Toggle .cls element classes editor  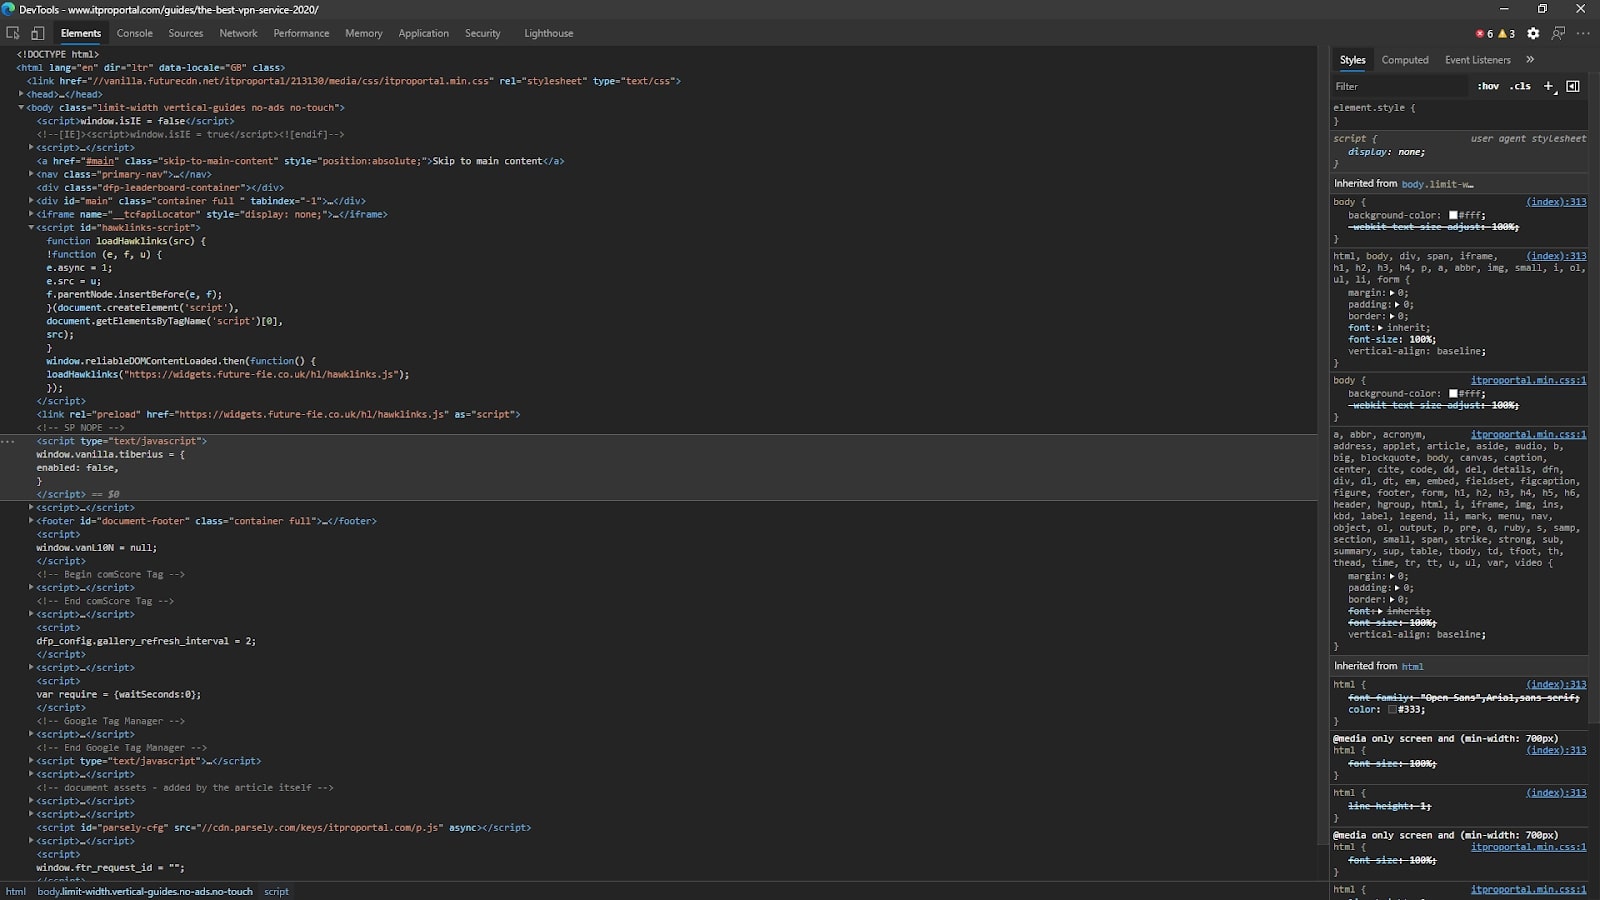point(1520,86)
